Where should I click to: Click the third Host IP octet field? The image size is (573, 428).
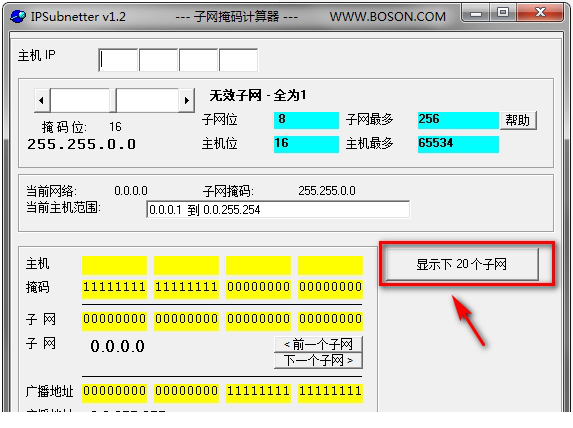(199, 60)
